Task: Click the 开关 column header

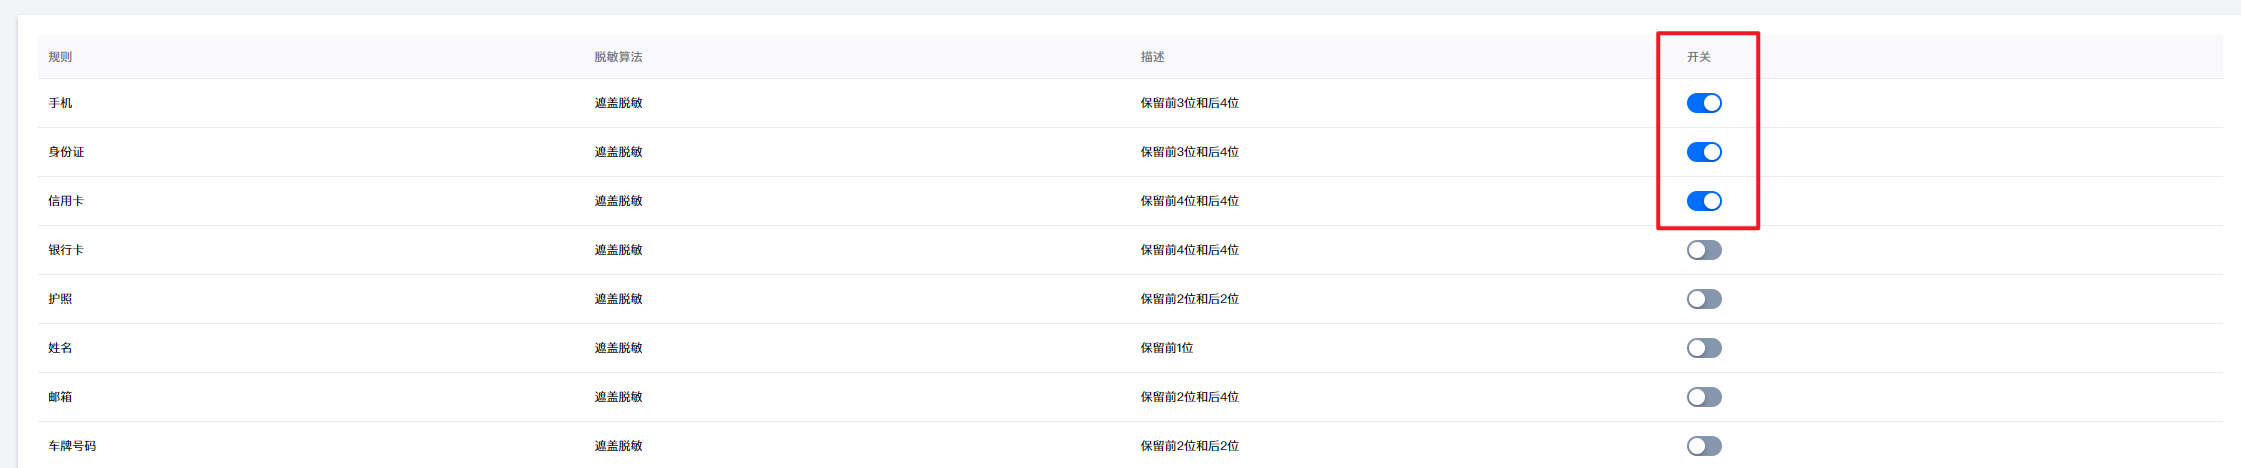Action: [x=1698, y=57]
